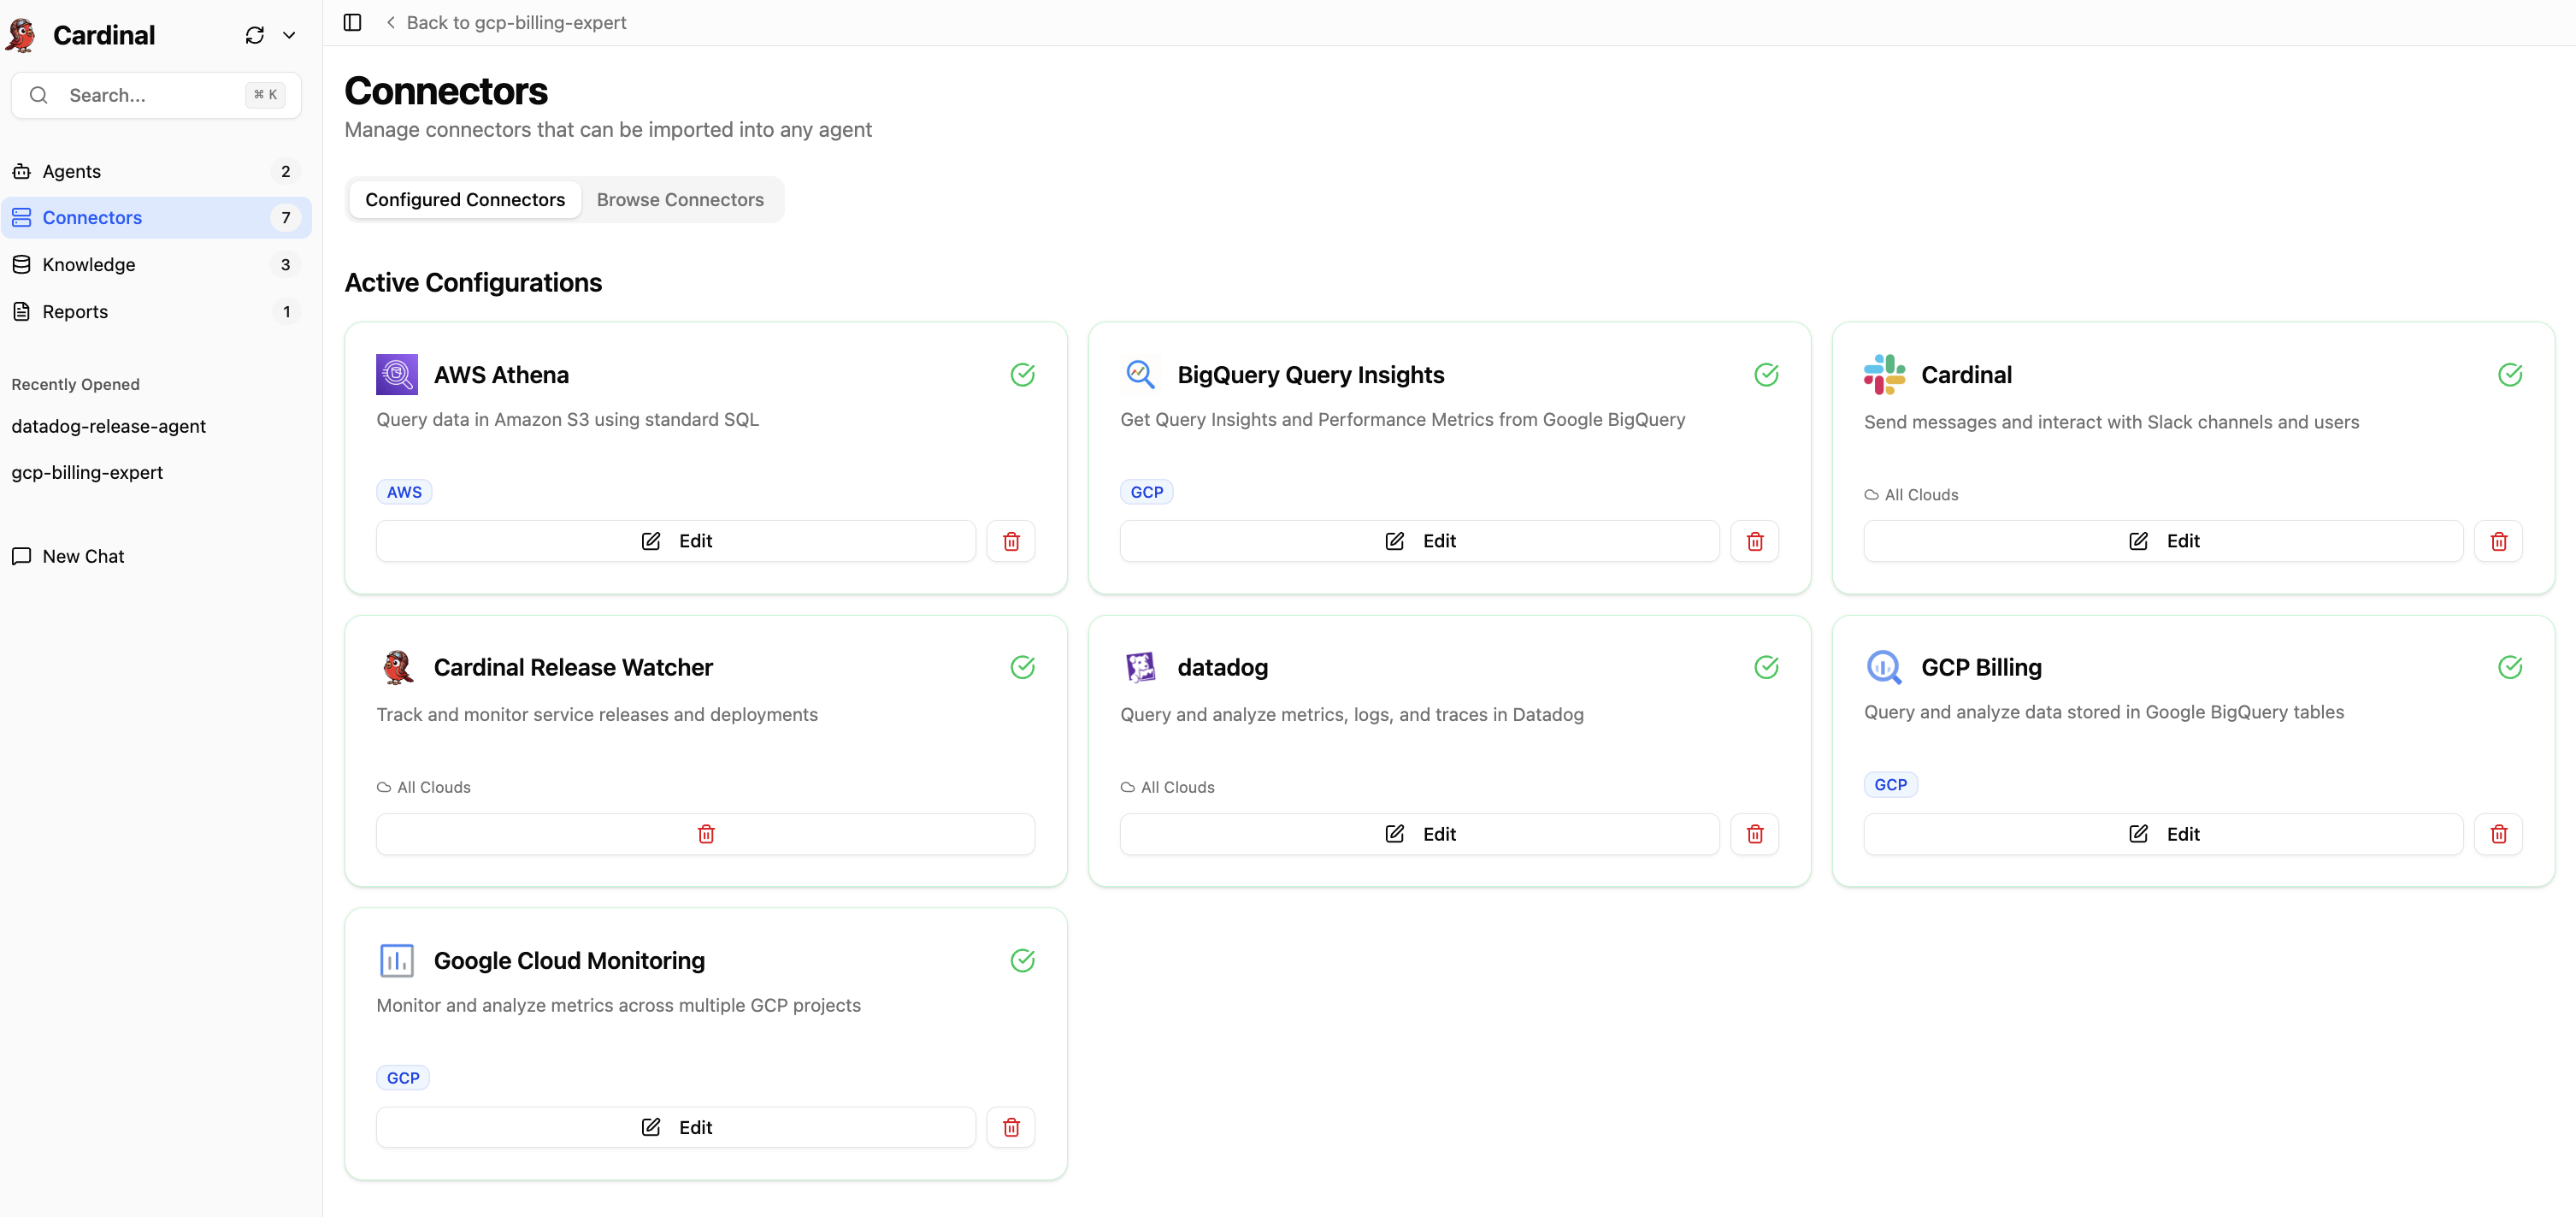Click the datadog connector logo
This screenshot has width=2576, height=1217.
pyautogui.click(x=1140, y=667)
